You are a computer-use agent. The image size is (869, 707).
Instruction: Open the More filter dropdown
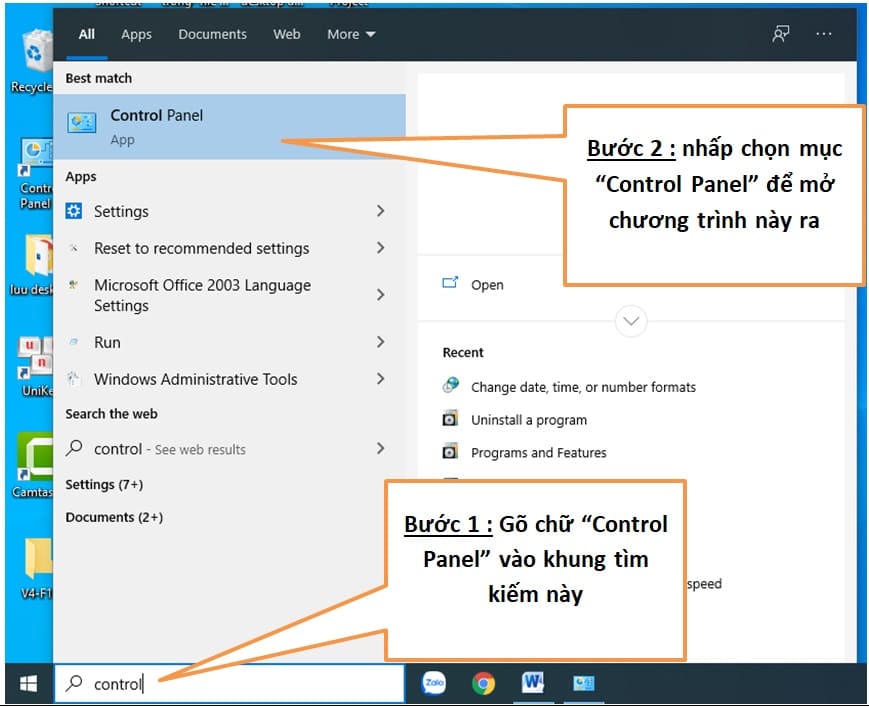(351, 34)
